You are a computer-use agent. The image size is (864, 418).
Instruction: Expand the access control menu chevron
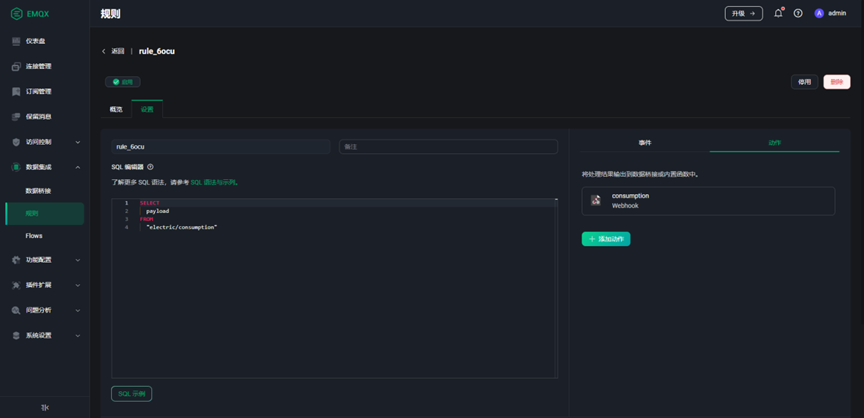click(78, 142)
